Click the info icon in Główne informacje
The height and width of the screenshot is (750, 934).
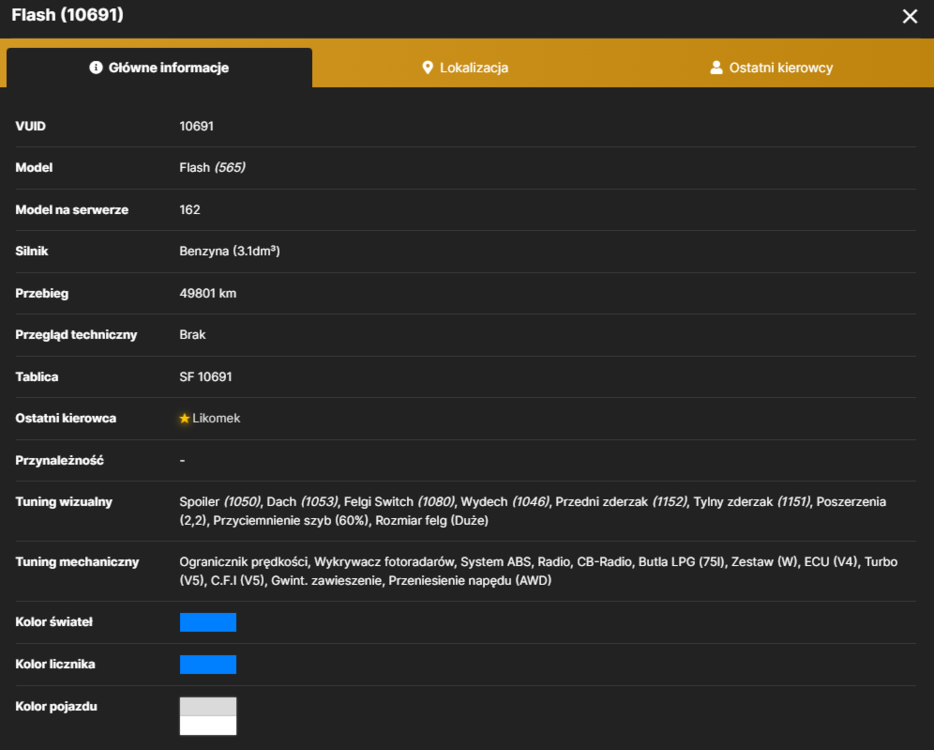click(x=96, y=67)
